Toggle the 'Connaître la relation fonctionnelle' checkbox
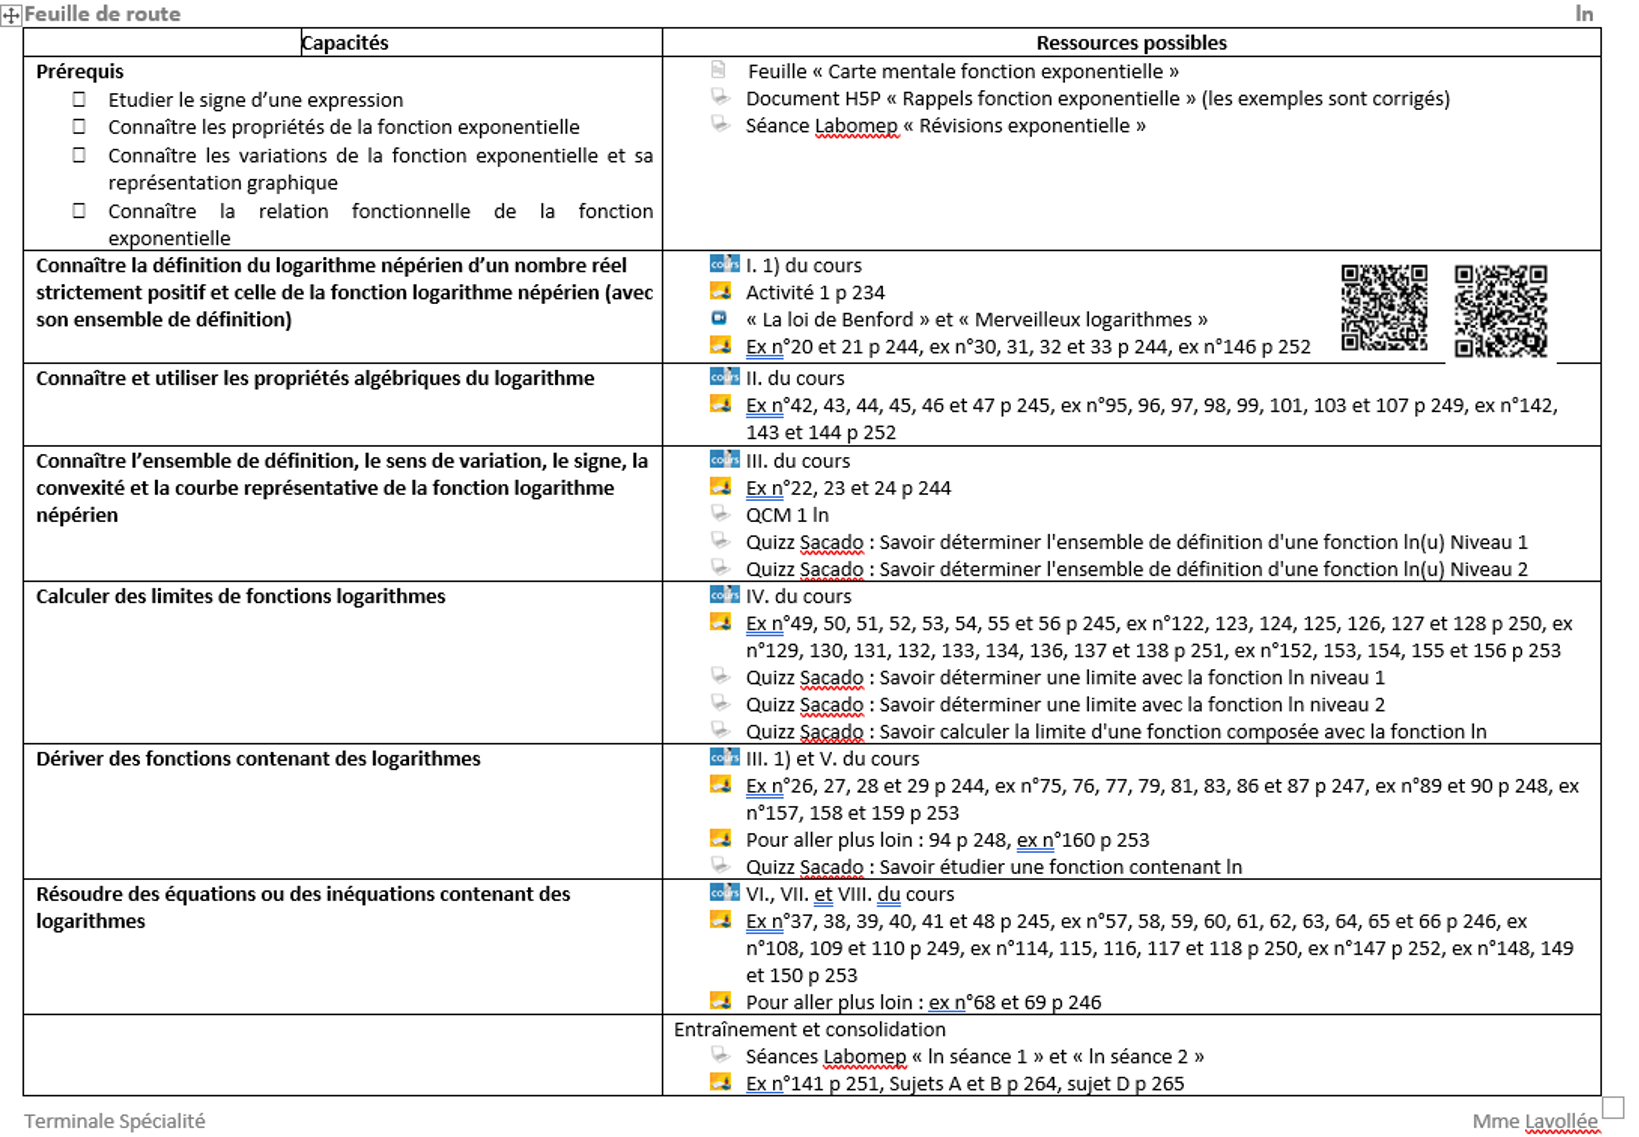 click(79, 211)
